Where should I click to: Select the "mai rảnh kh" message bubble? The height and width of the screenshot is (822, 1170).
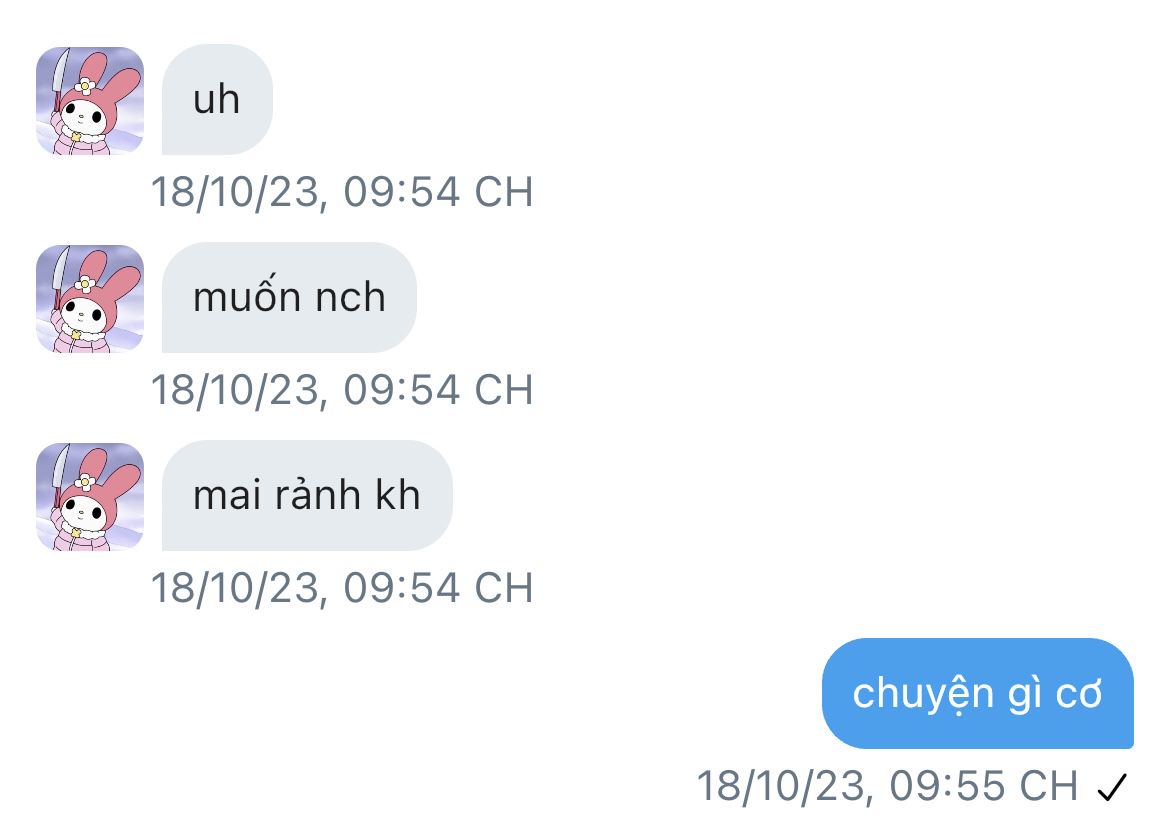[x=307, y=495]
